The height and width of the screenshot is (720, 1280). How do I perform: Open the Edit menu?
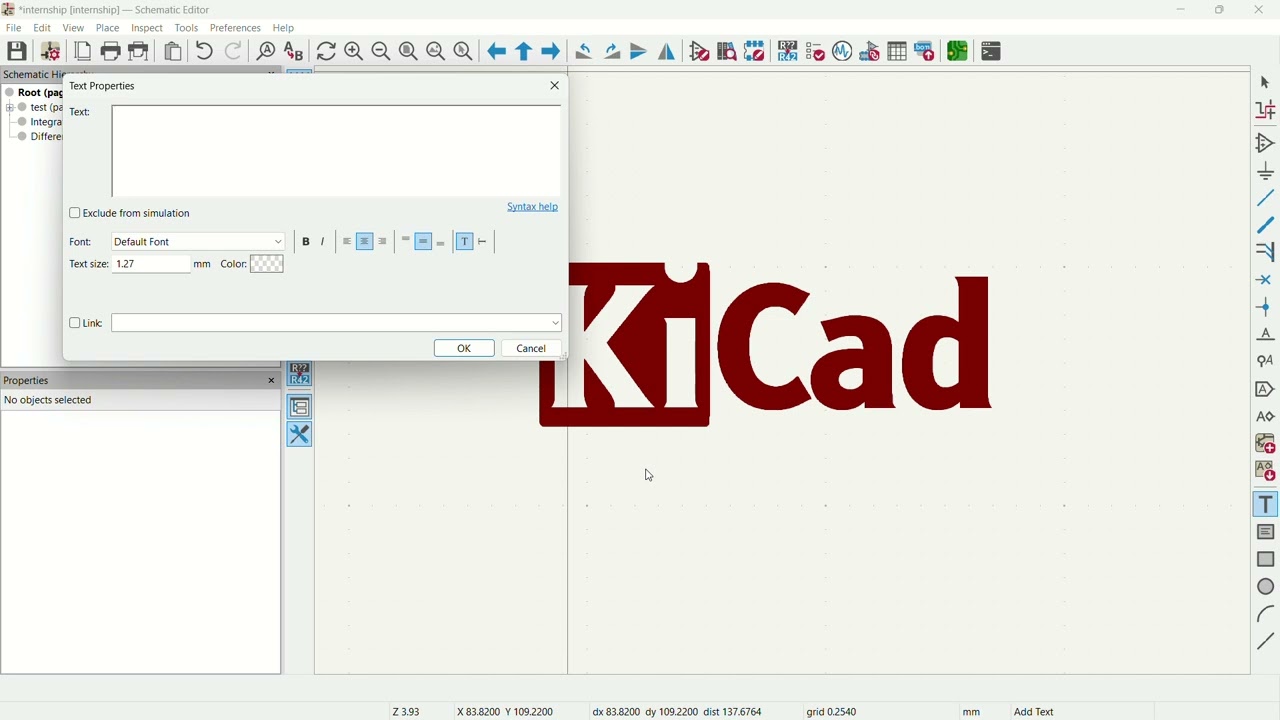click(x=42, y=28)
